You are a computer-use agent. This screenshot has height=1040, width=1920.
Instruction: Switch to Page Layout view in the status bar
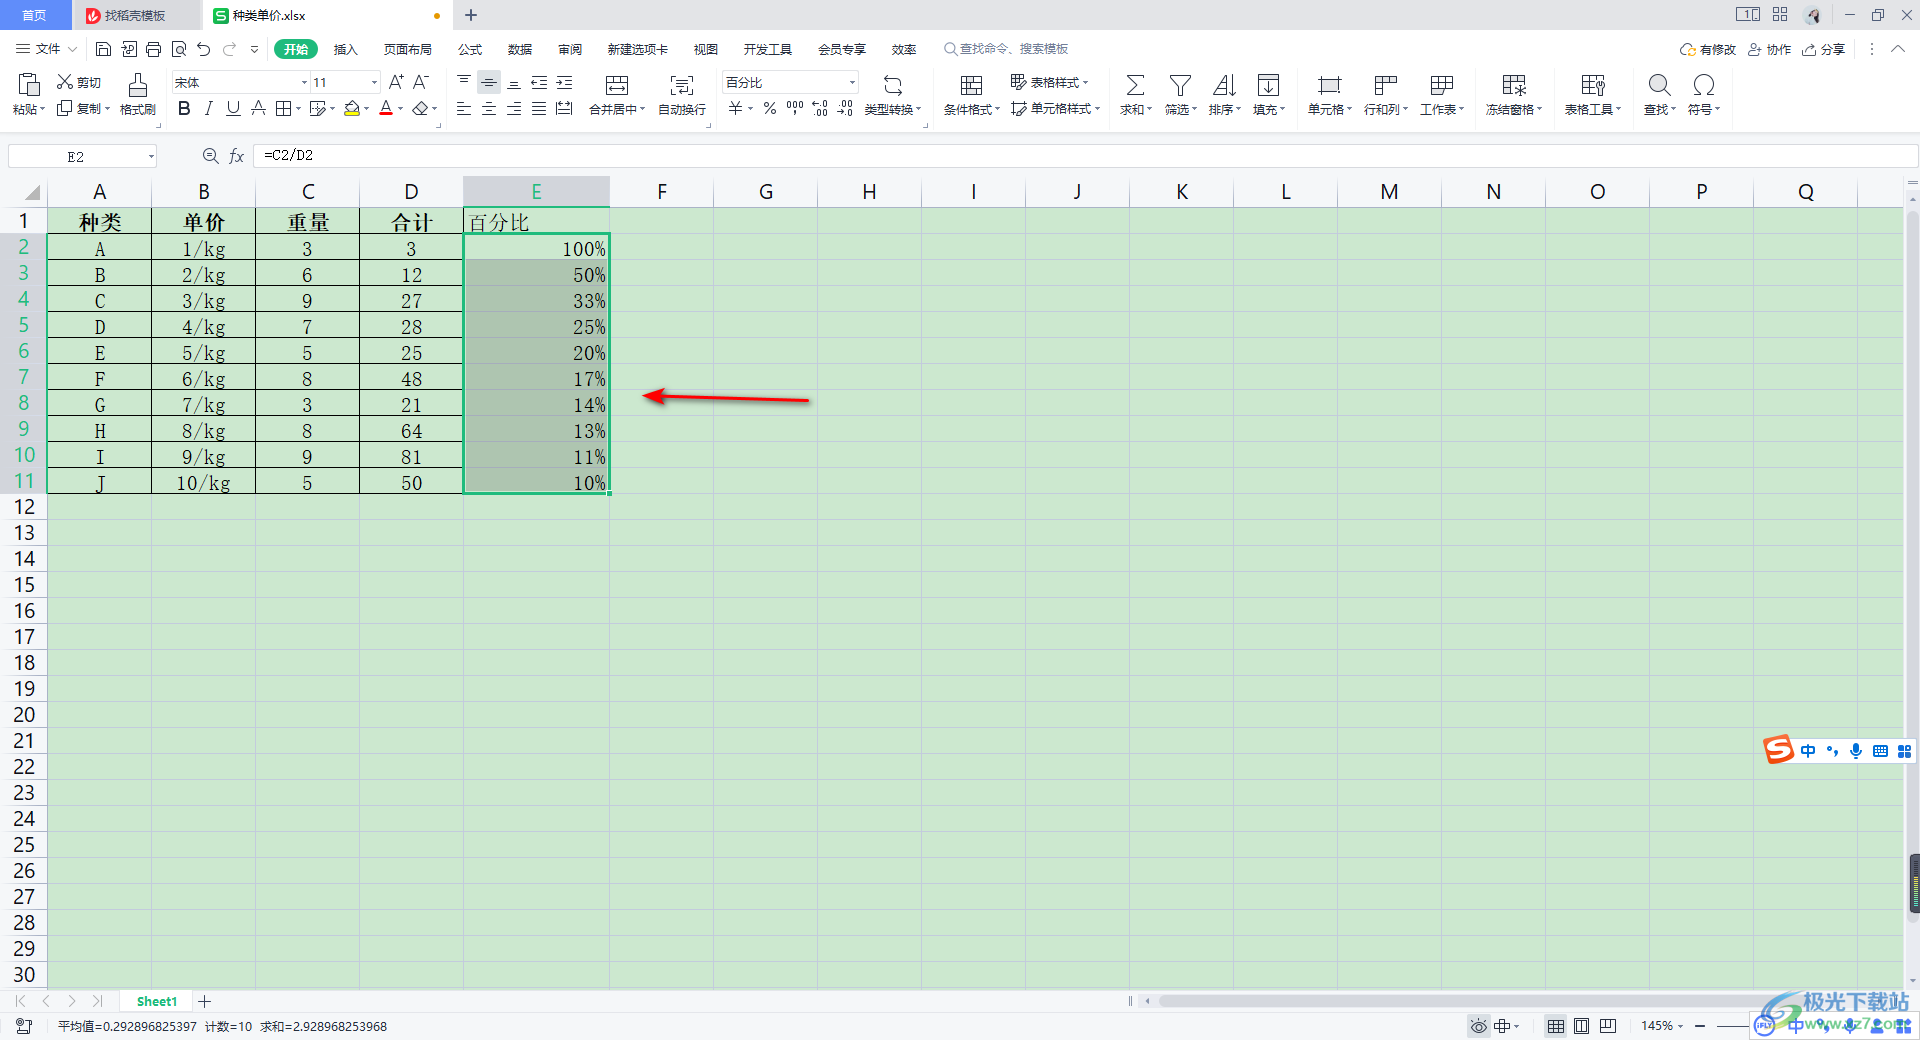click(x=1582, y=1026)
